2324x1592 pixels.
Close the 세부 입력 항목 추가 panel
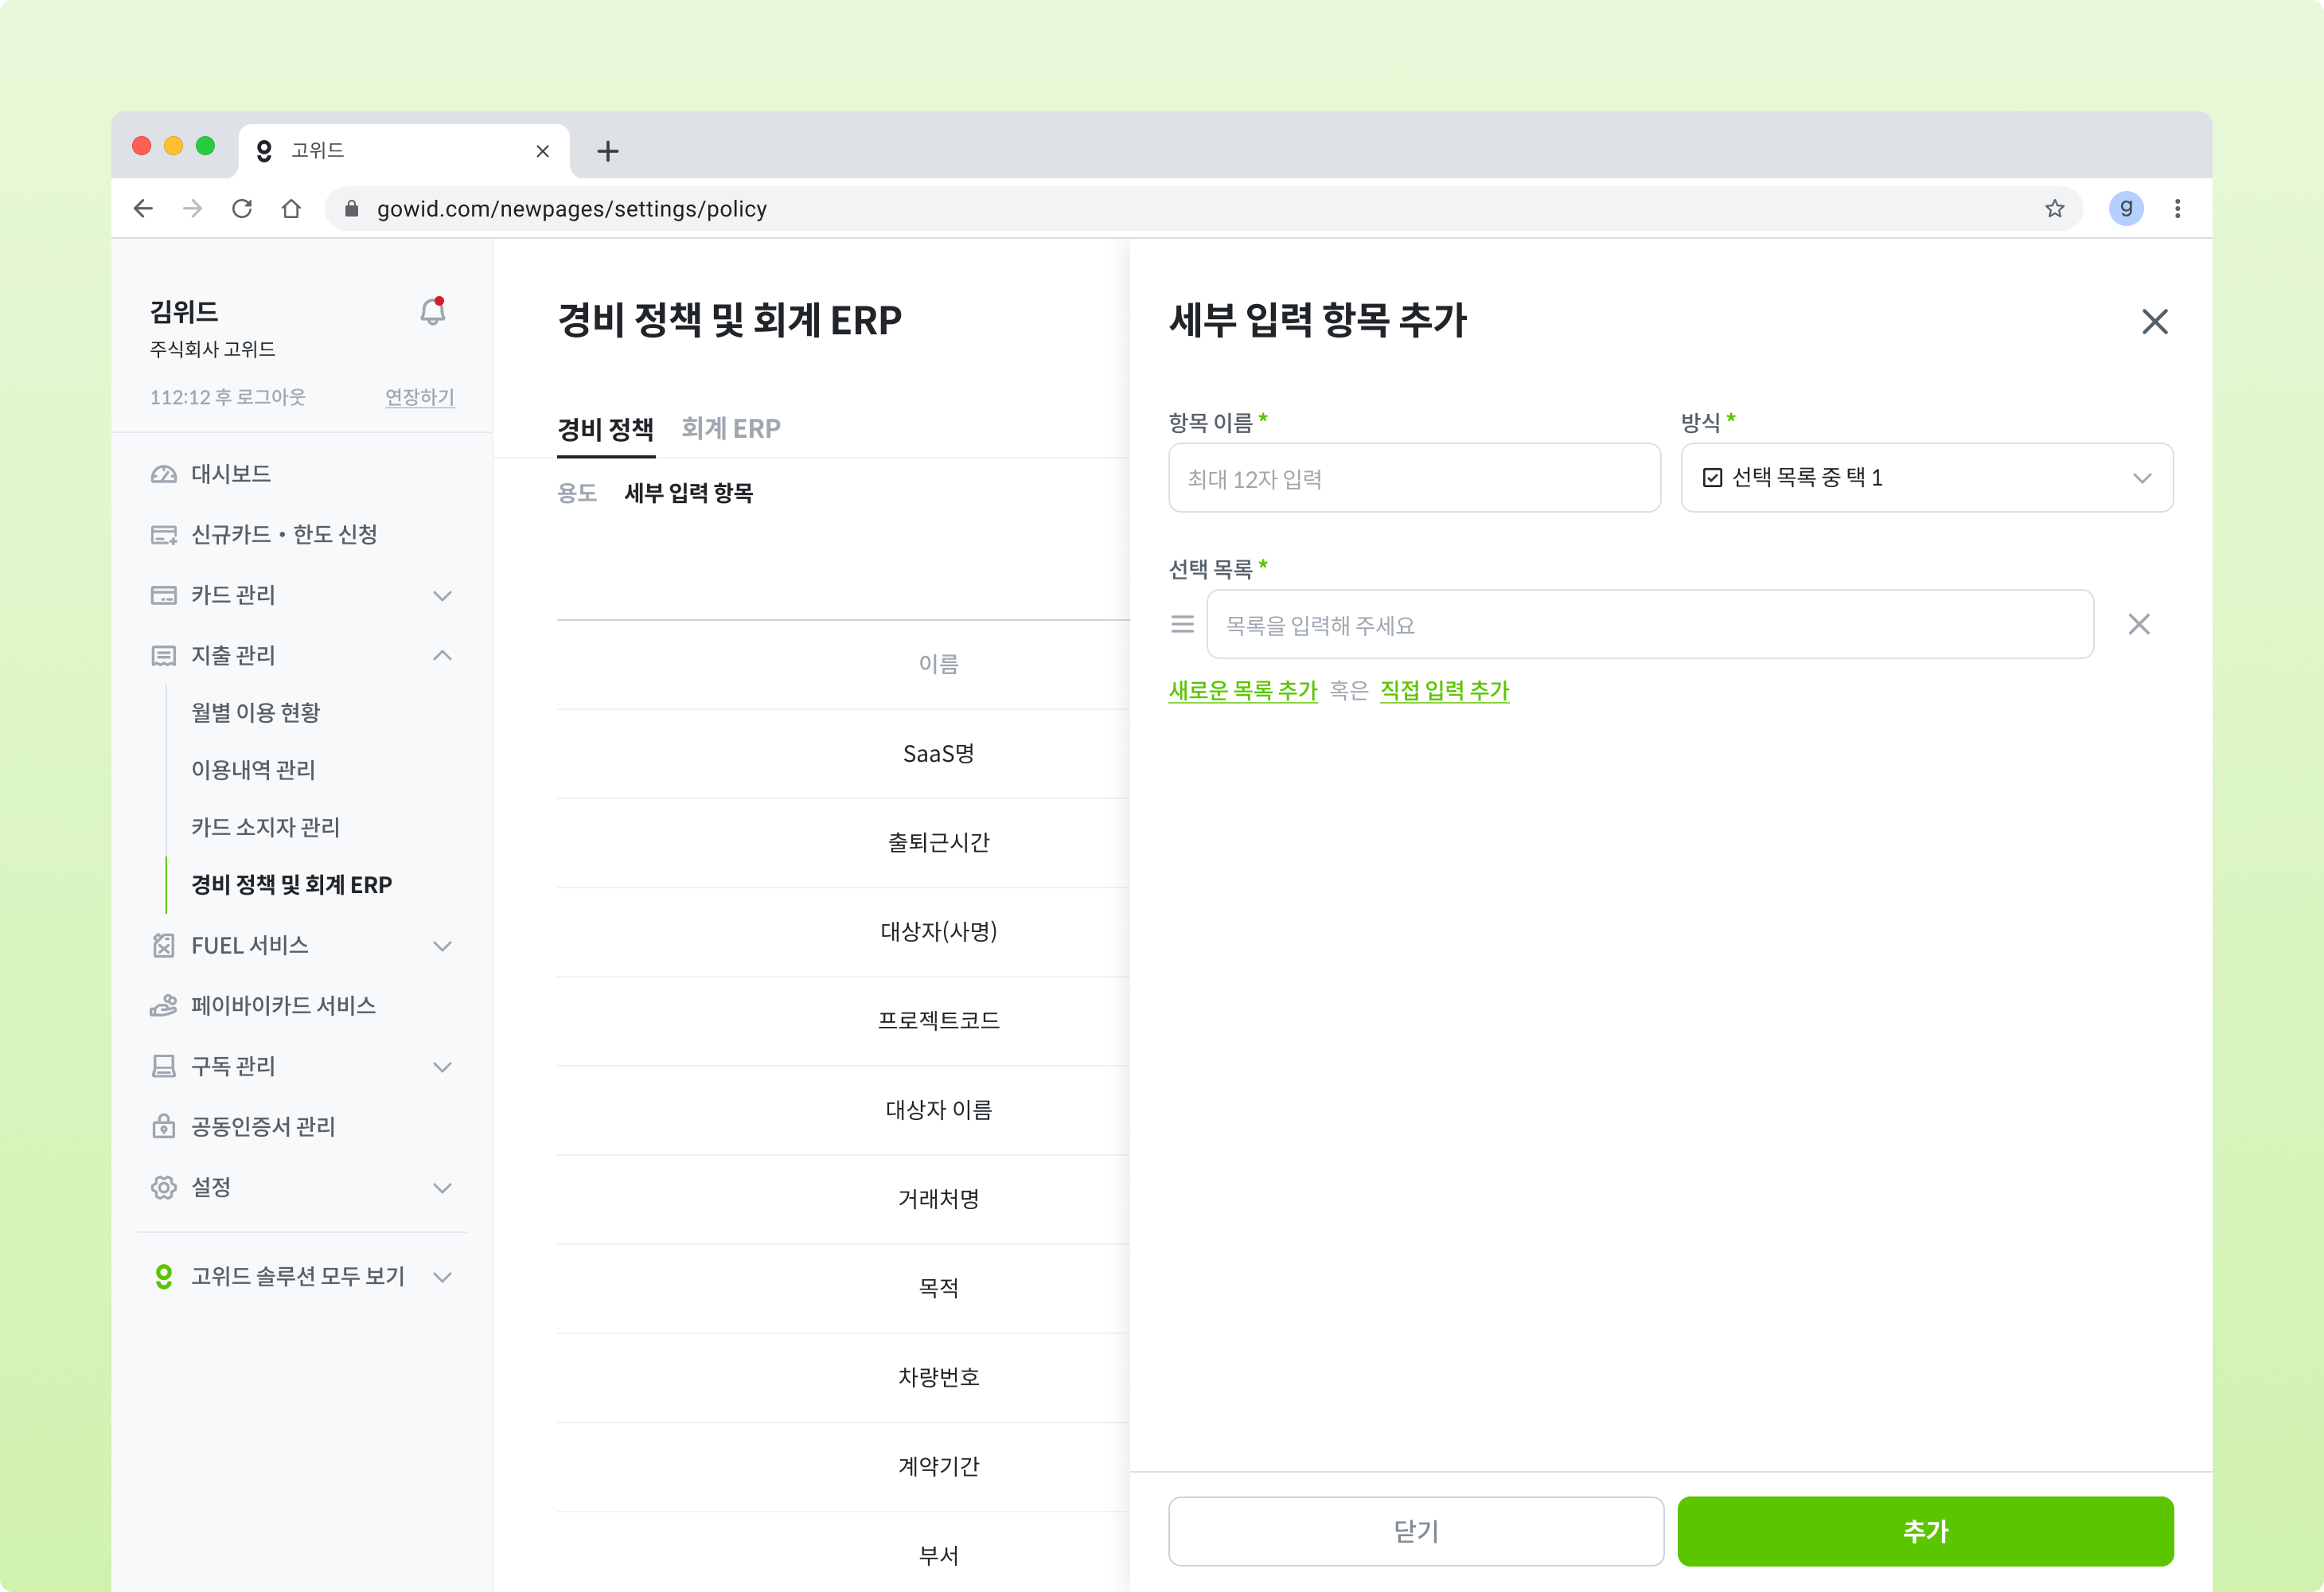[2154, 322]
